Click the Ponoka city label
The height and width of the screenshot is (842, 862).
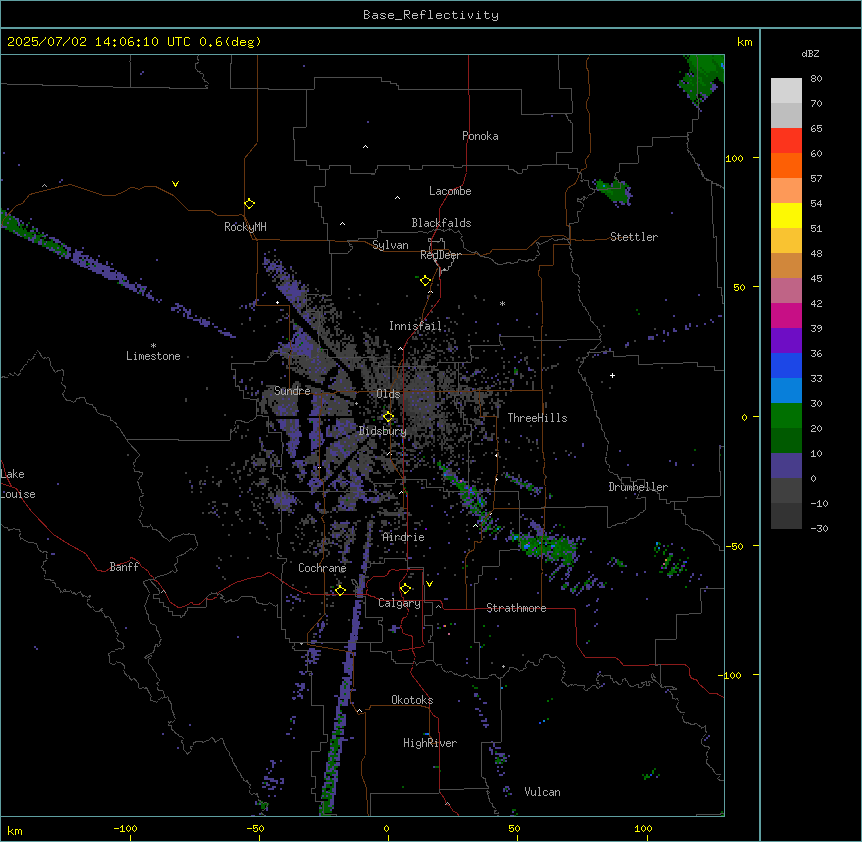(480, 136)
